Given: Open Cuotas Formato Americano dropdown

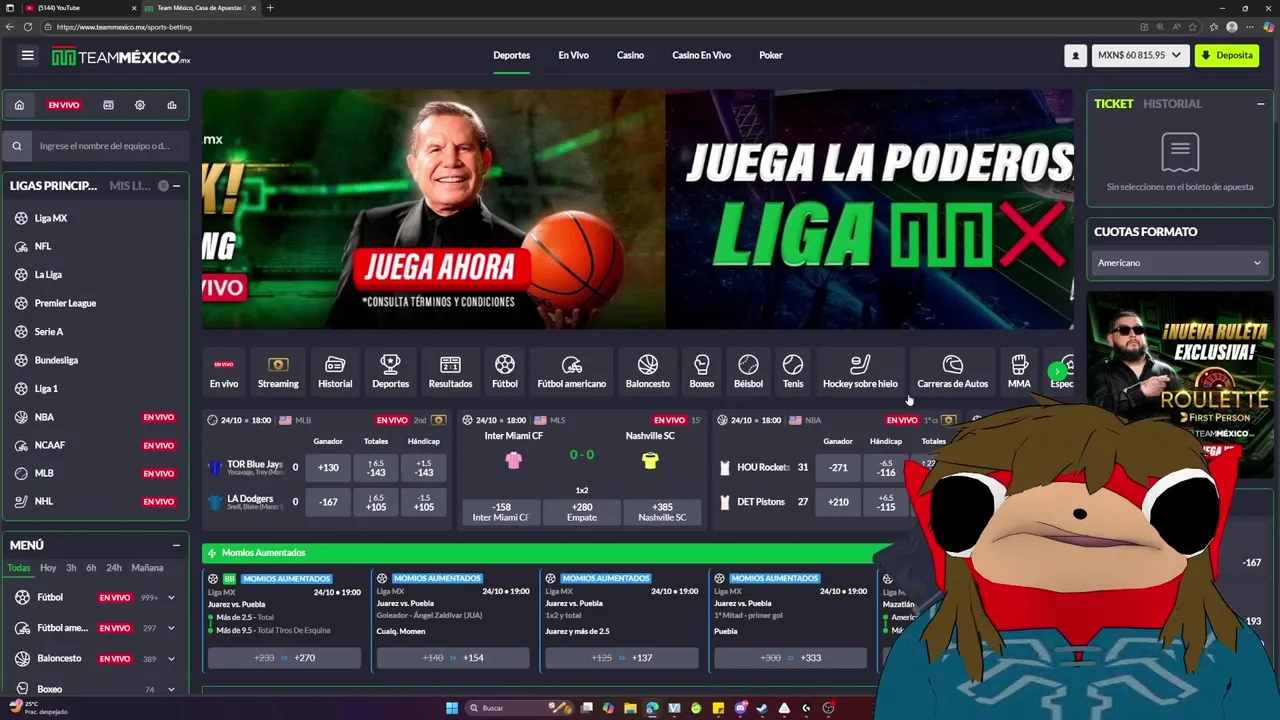Looking at the screenshot, I should point(1179,263).
